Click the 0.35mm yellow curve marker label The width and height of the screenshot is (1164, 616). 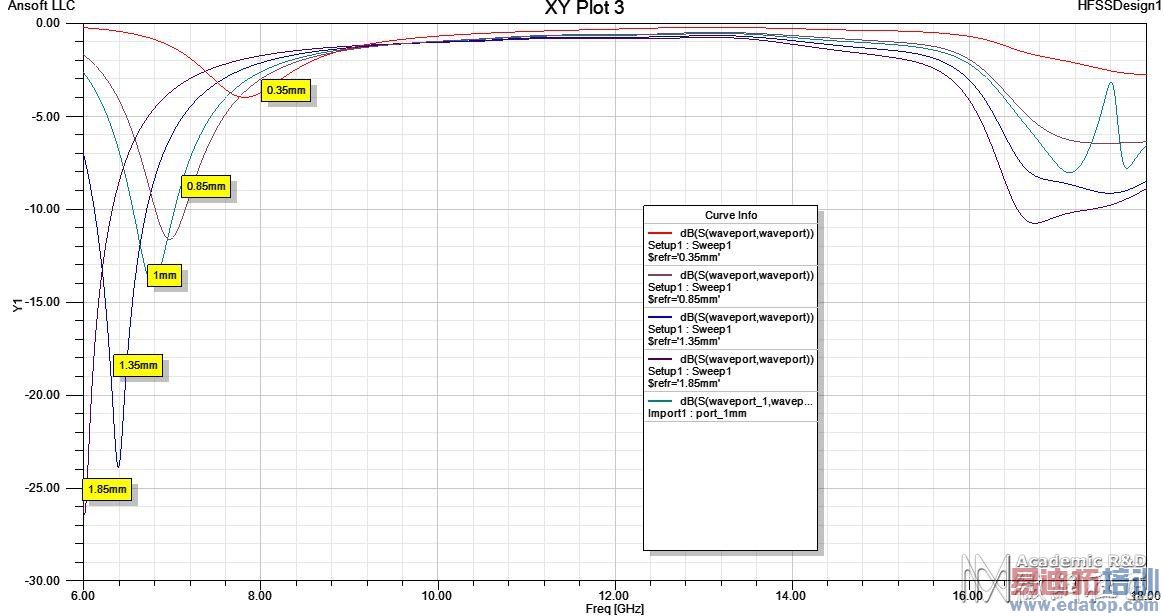[287, 91]
